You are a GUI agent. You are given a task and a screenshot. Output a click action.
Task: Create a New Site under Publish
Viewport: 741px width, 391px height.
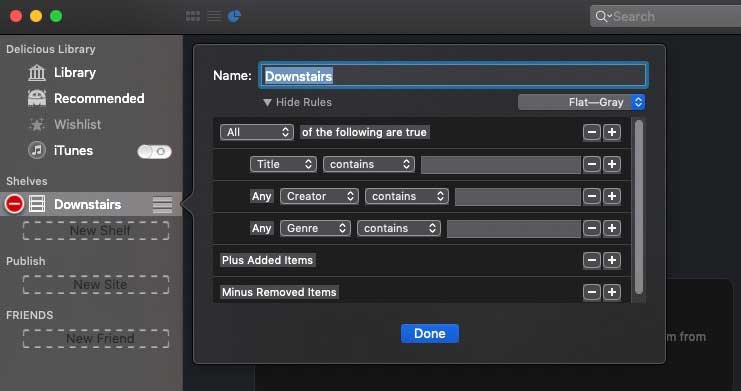click(96, 285)
